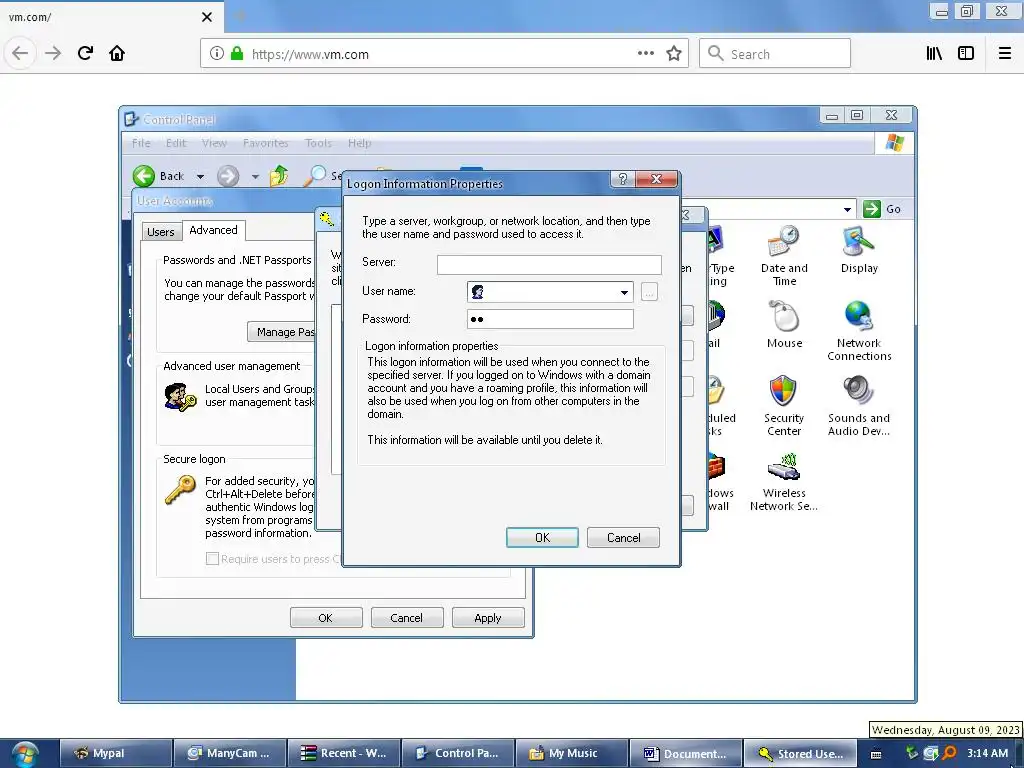This screenshot has width=1024, height=768.
Task: Open the browser hamburger menu
Action: pyautogui.click(x=1005, y=54)
